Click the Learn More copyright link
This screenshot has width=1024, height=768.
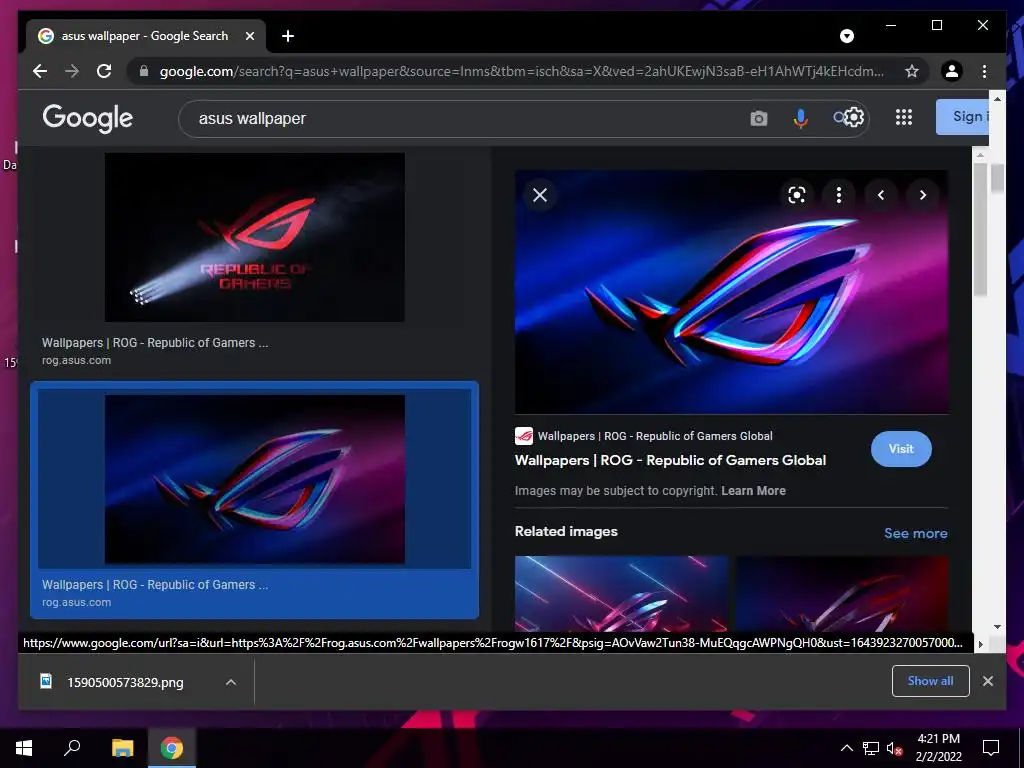point(753,491)
